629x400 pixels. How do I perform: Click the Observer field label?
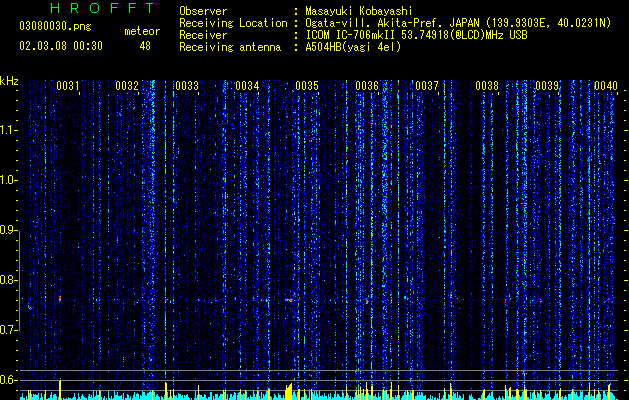coord(203,11)
